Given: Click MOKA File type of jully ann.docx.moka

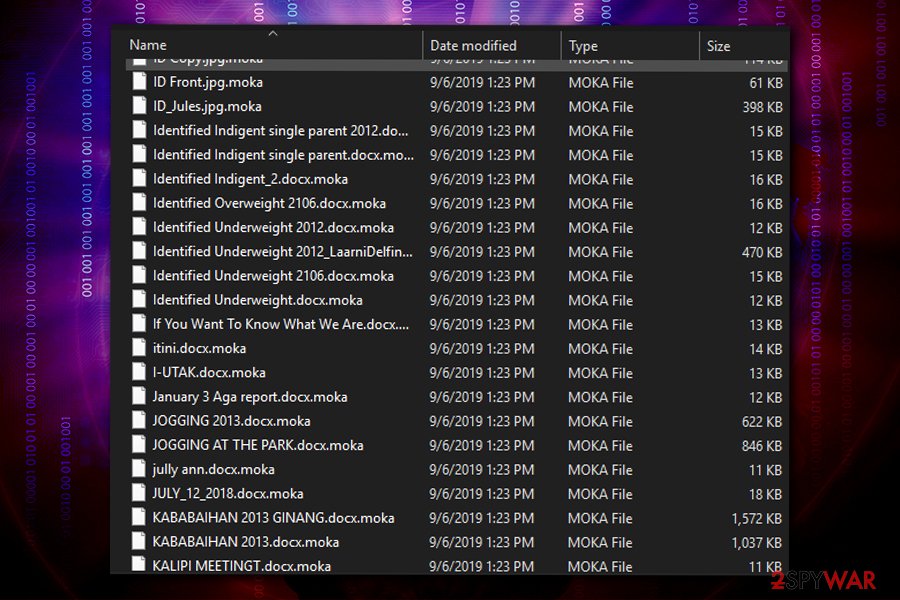Looking at the screenshot, I should coord(600,470).
